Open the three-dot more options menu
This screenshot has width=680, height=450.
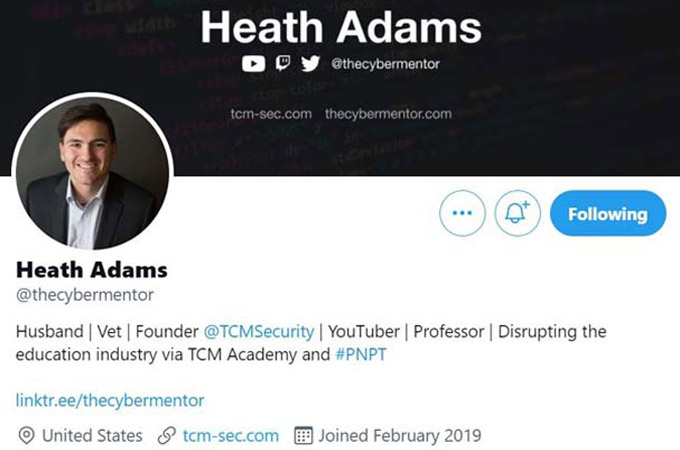462,213
